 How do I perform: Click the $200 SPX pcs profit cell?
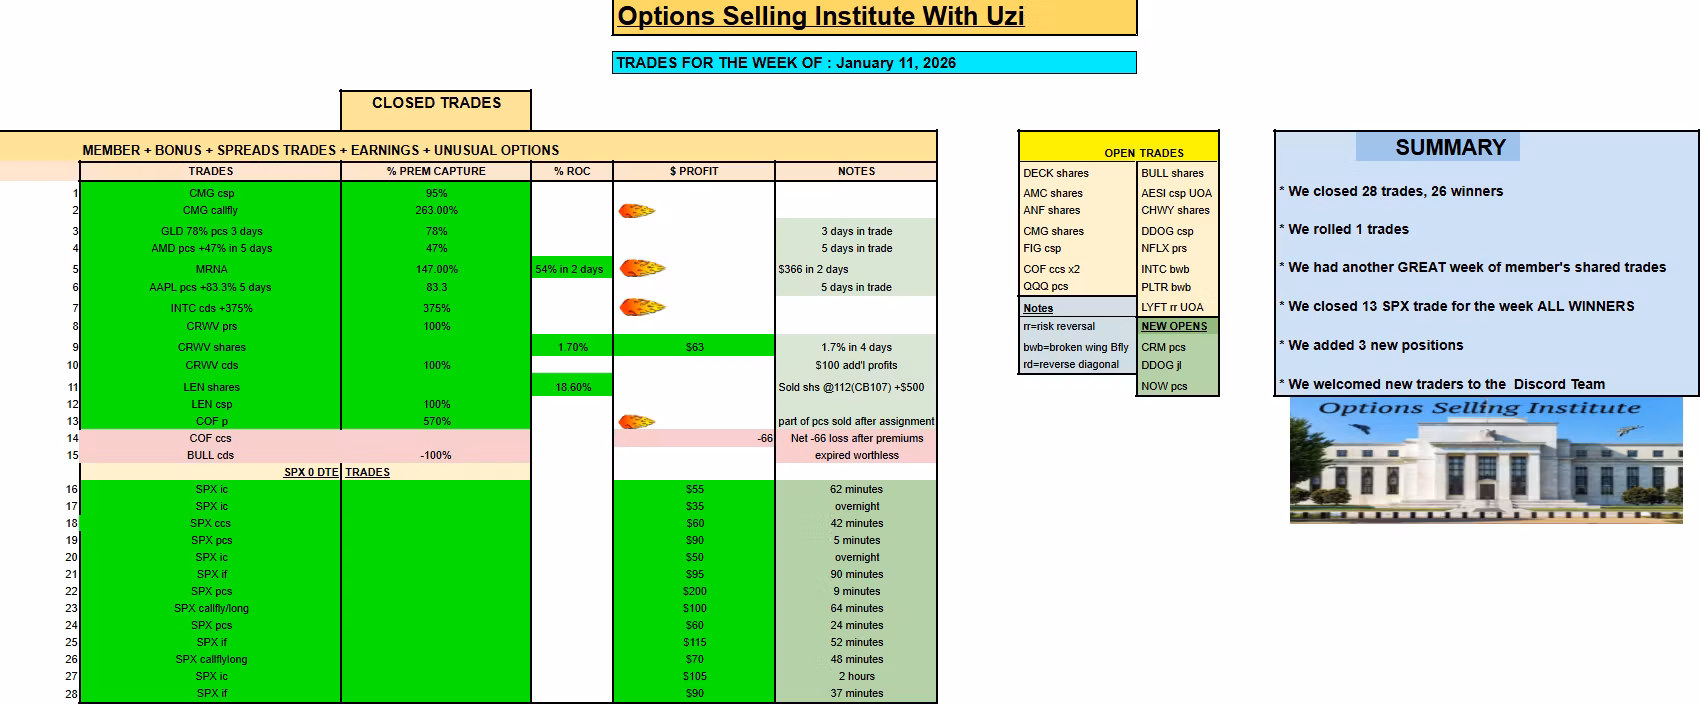click(x=694, y=591)
